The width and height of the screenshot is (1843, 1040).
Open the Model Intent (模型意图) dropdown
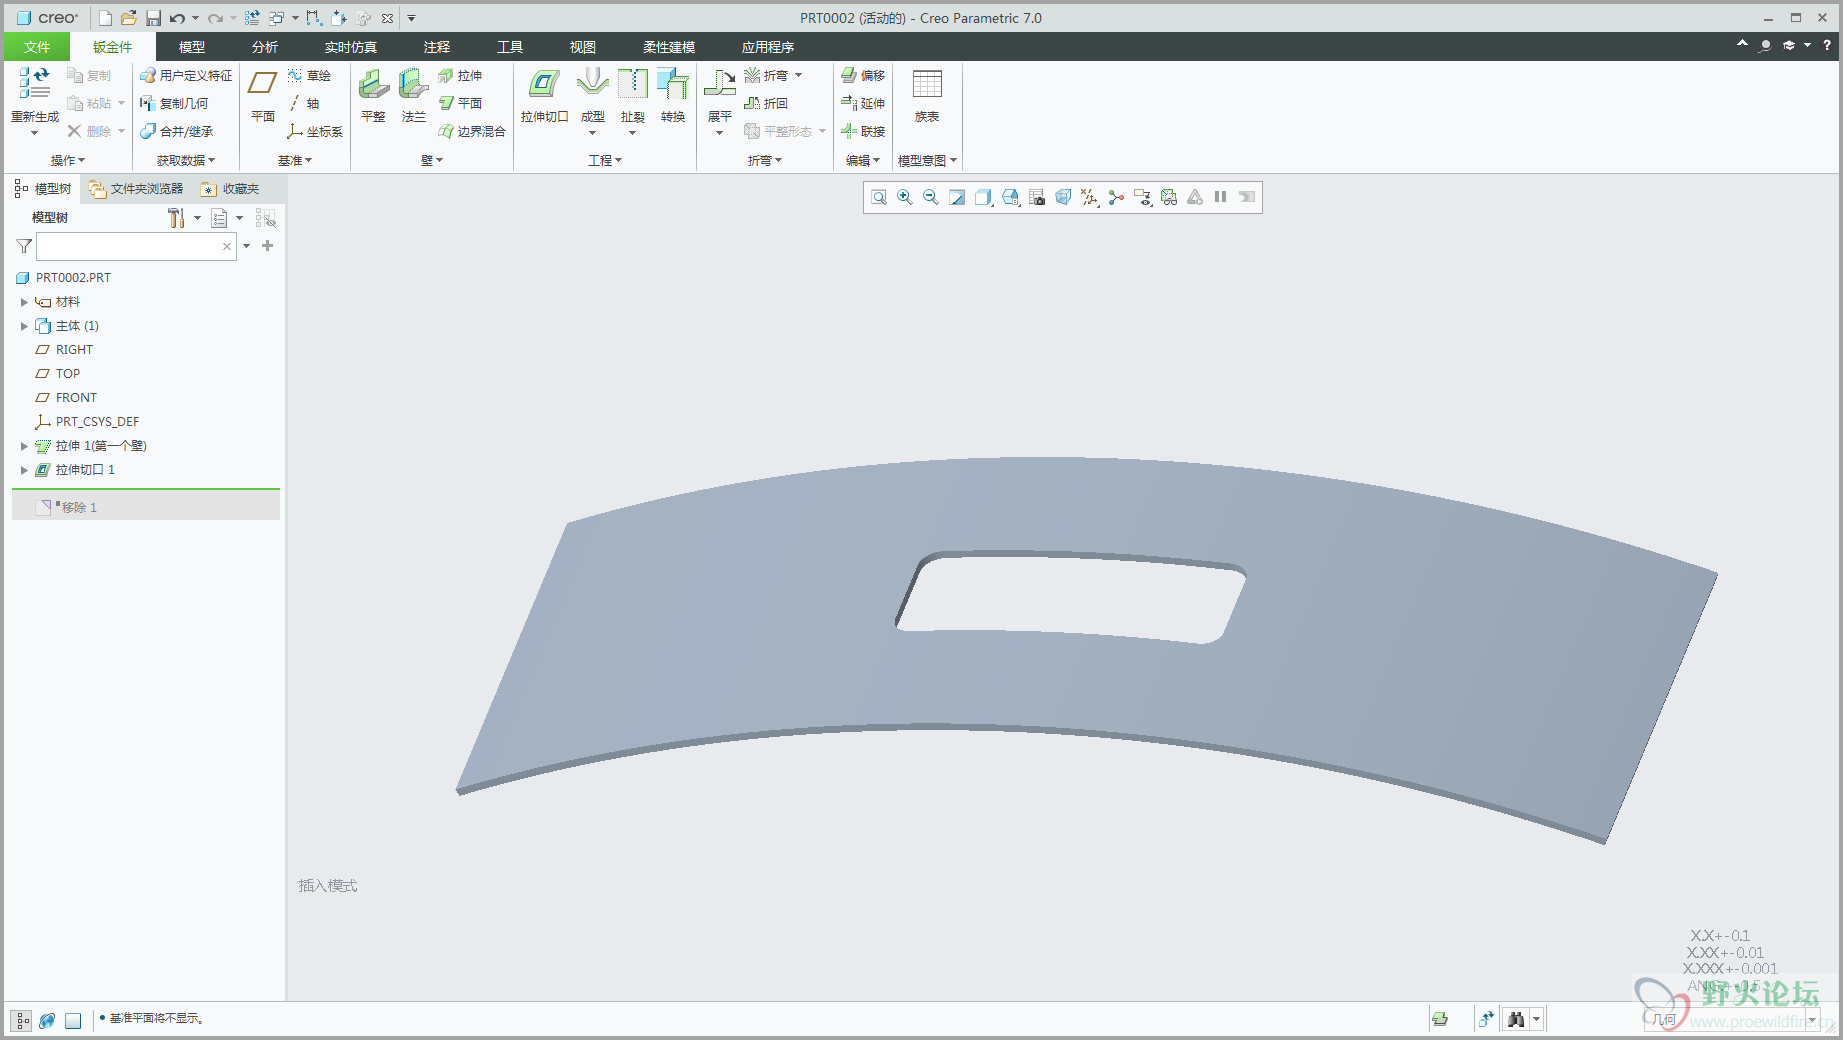click(927, 160)
